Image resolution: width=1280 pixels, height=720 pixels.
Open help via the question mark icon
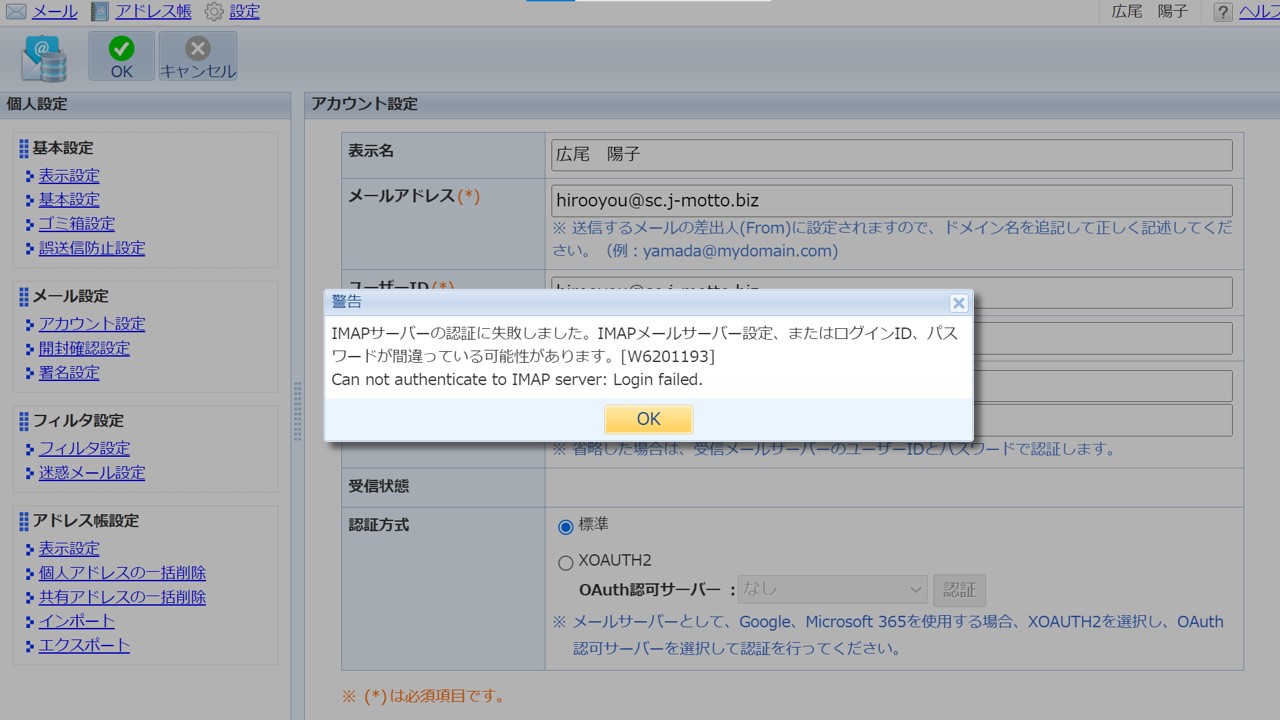point(1222,11)
